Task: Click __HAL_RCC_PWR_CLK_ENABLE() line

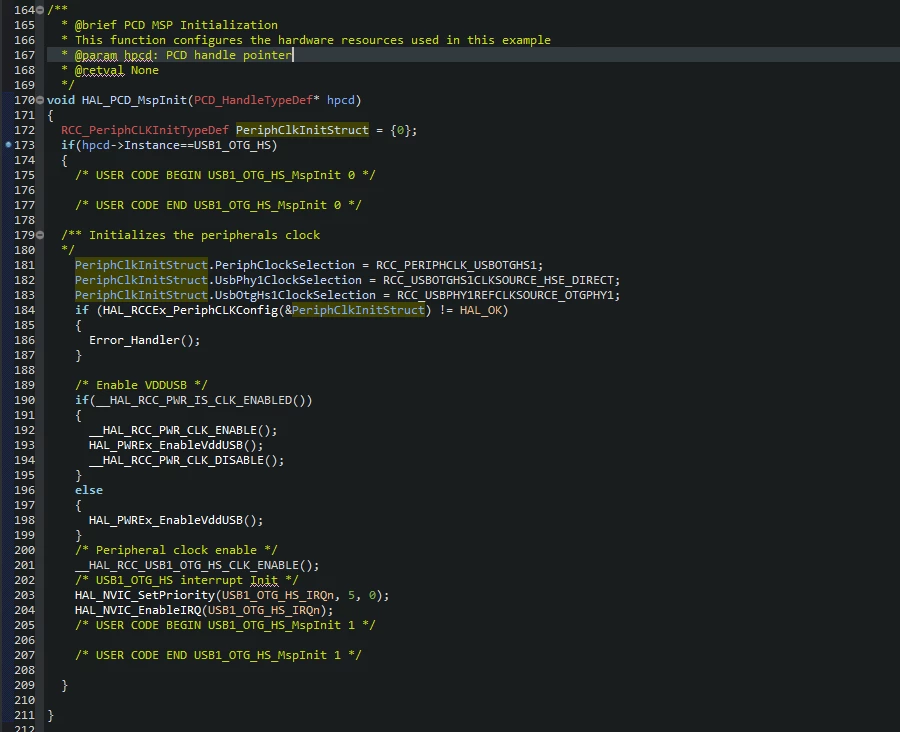Action: 183,430
